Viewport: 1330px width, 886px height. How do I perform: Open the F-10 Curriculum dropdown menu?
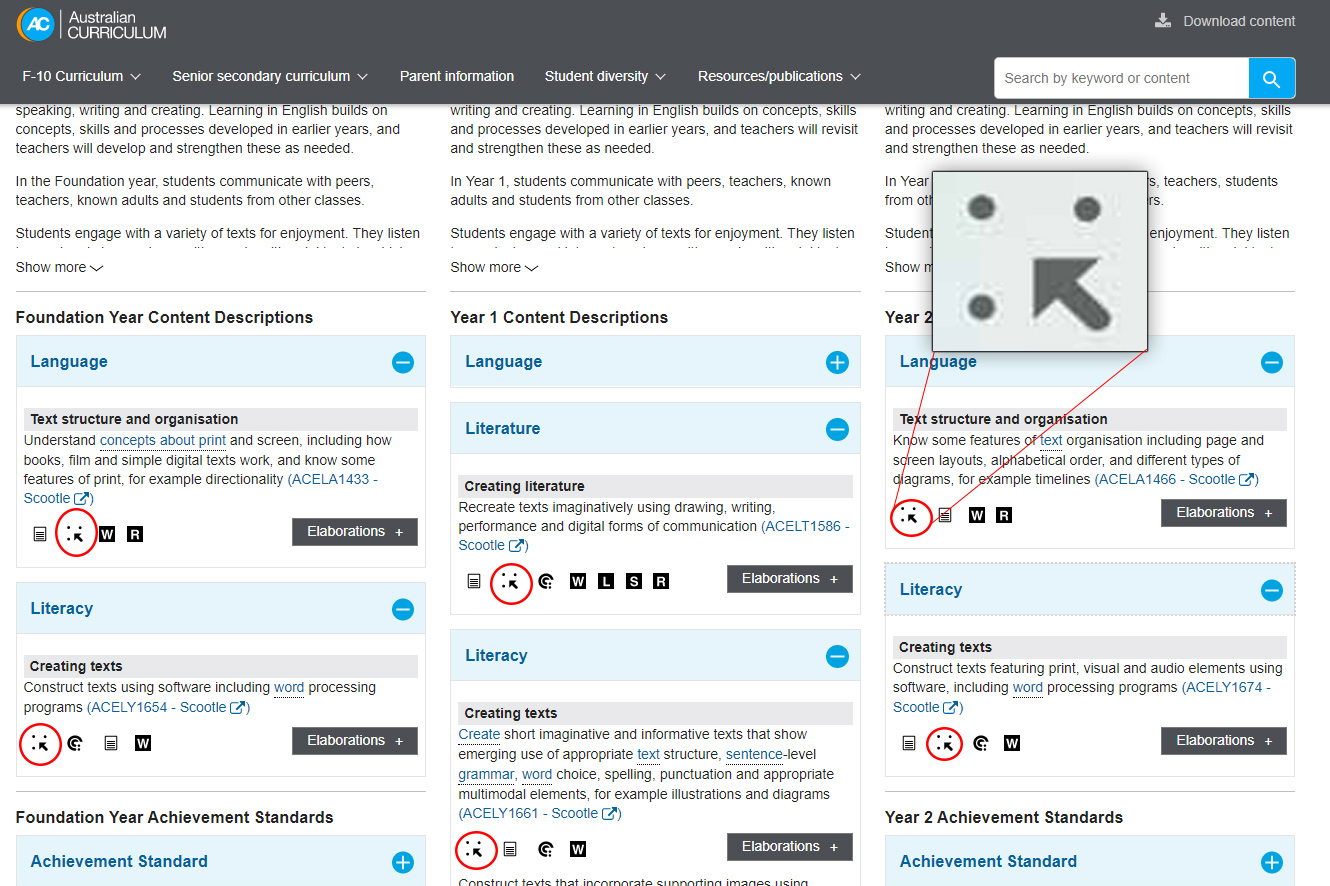(x=81, y=76)
